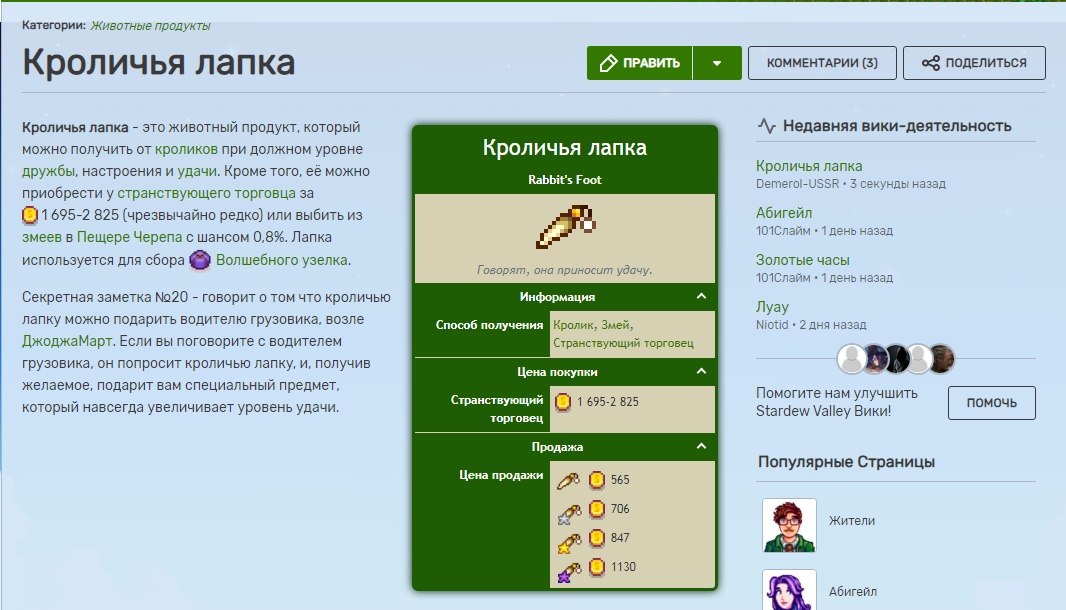Open the Абигейл popular page text link
The height and width of the screenshot is (610, 1066).
pos(853,592)
